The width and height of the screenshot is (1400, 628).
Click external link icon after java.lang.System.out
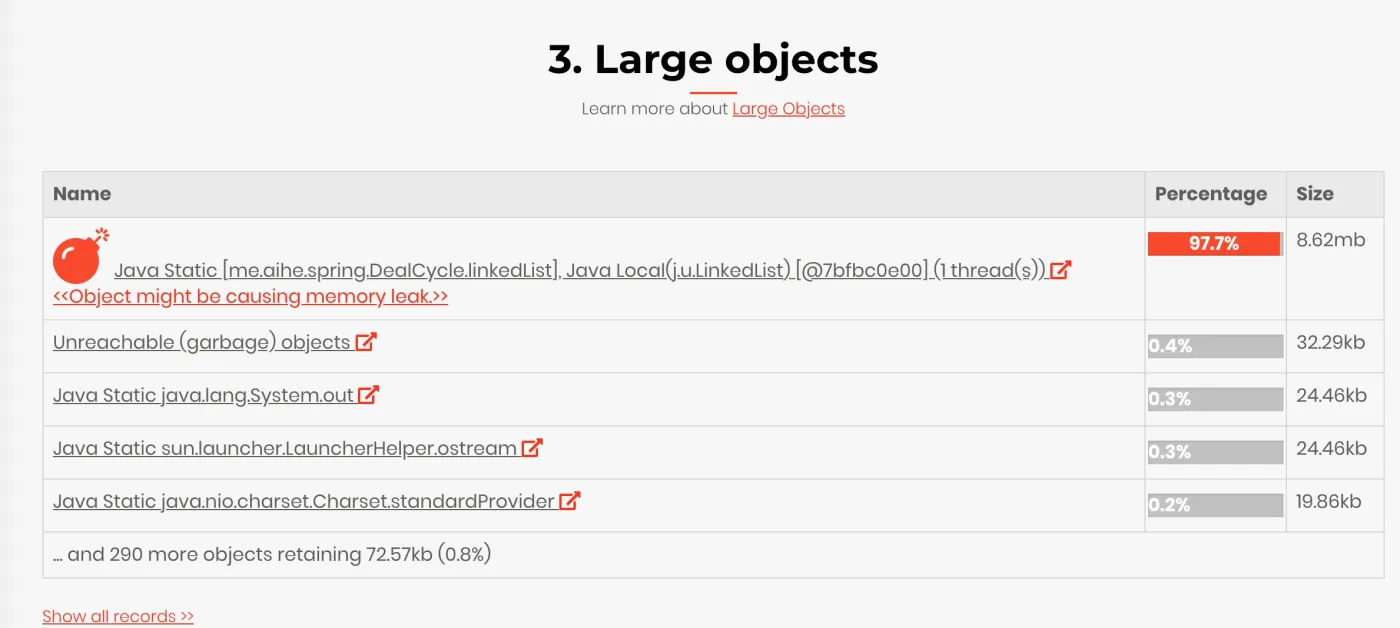[368, 395]
